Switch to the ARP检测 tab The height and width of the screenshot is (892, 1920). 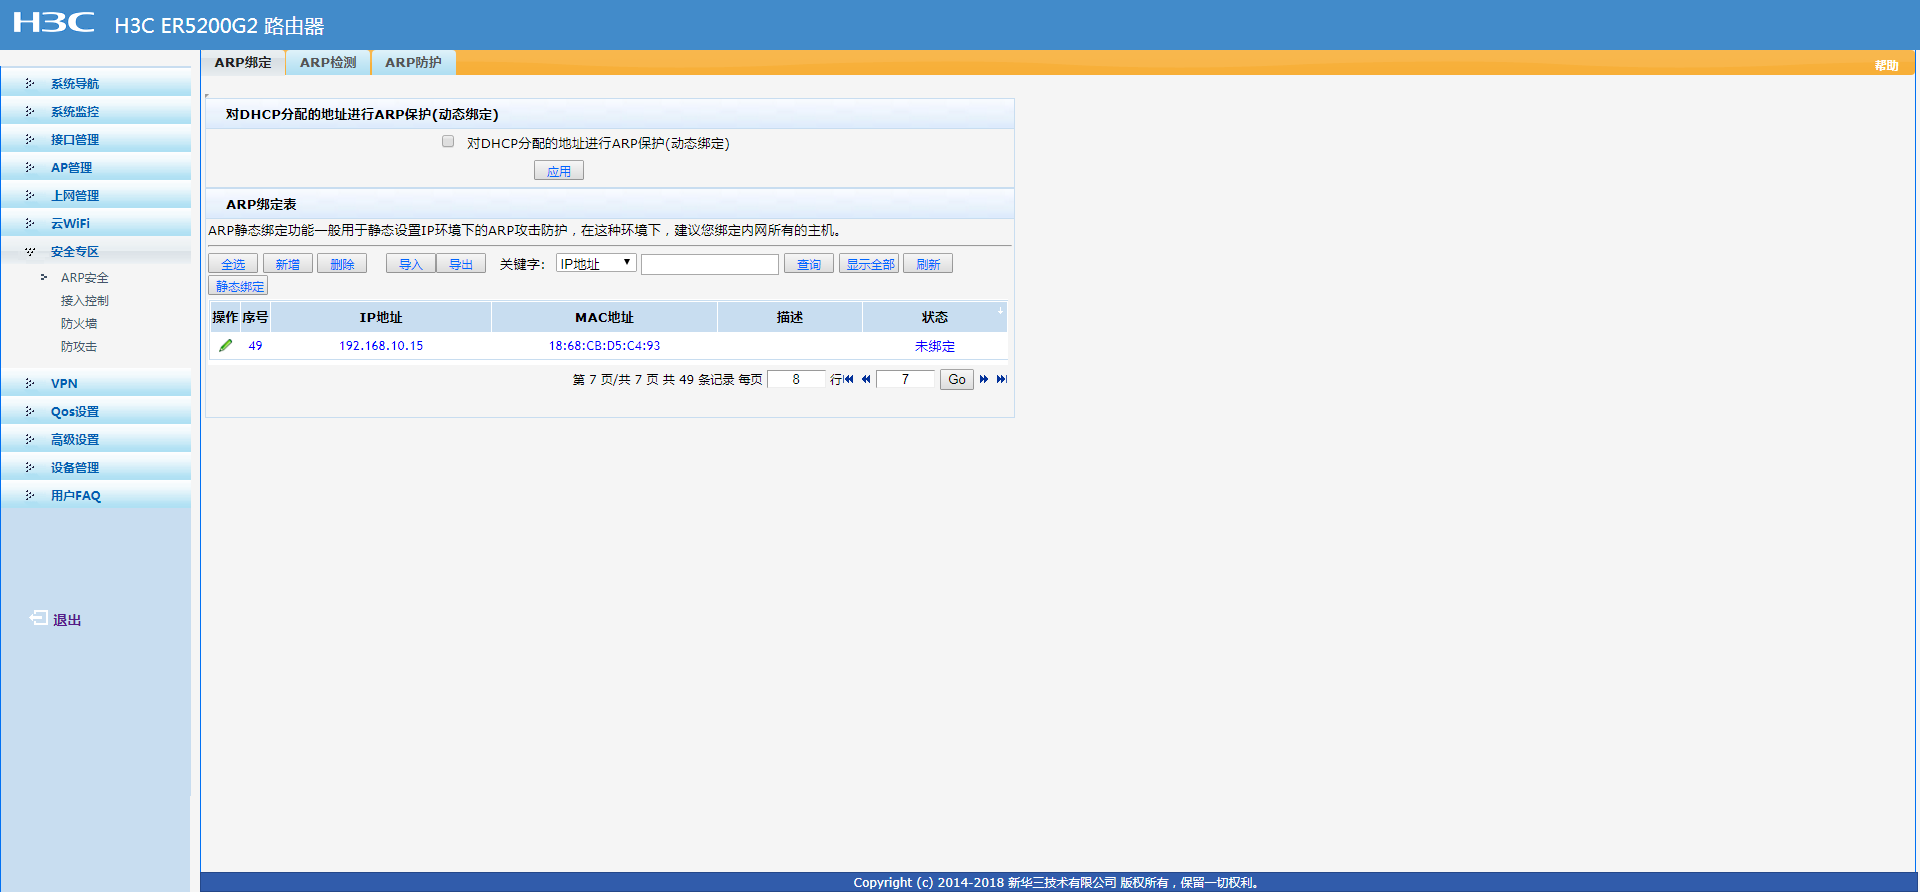[328, 62]
